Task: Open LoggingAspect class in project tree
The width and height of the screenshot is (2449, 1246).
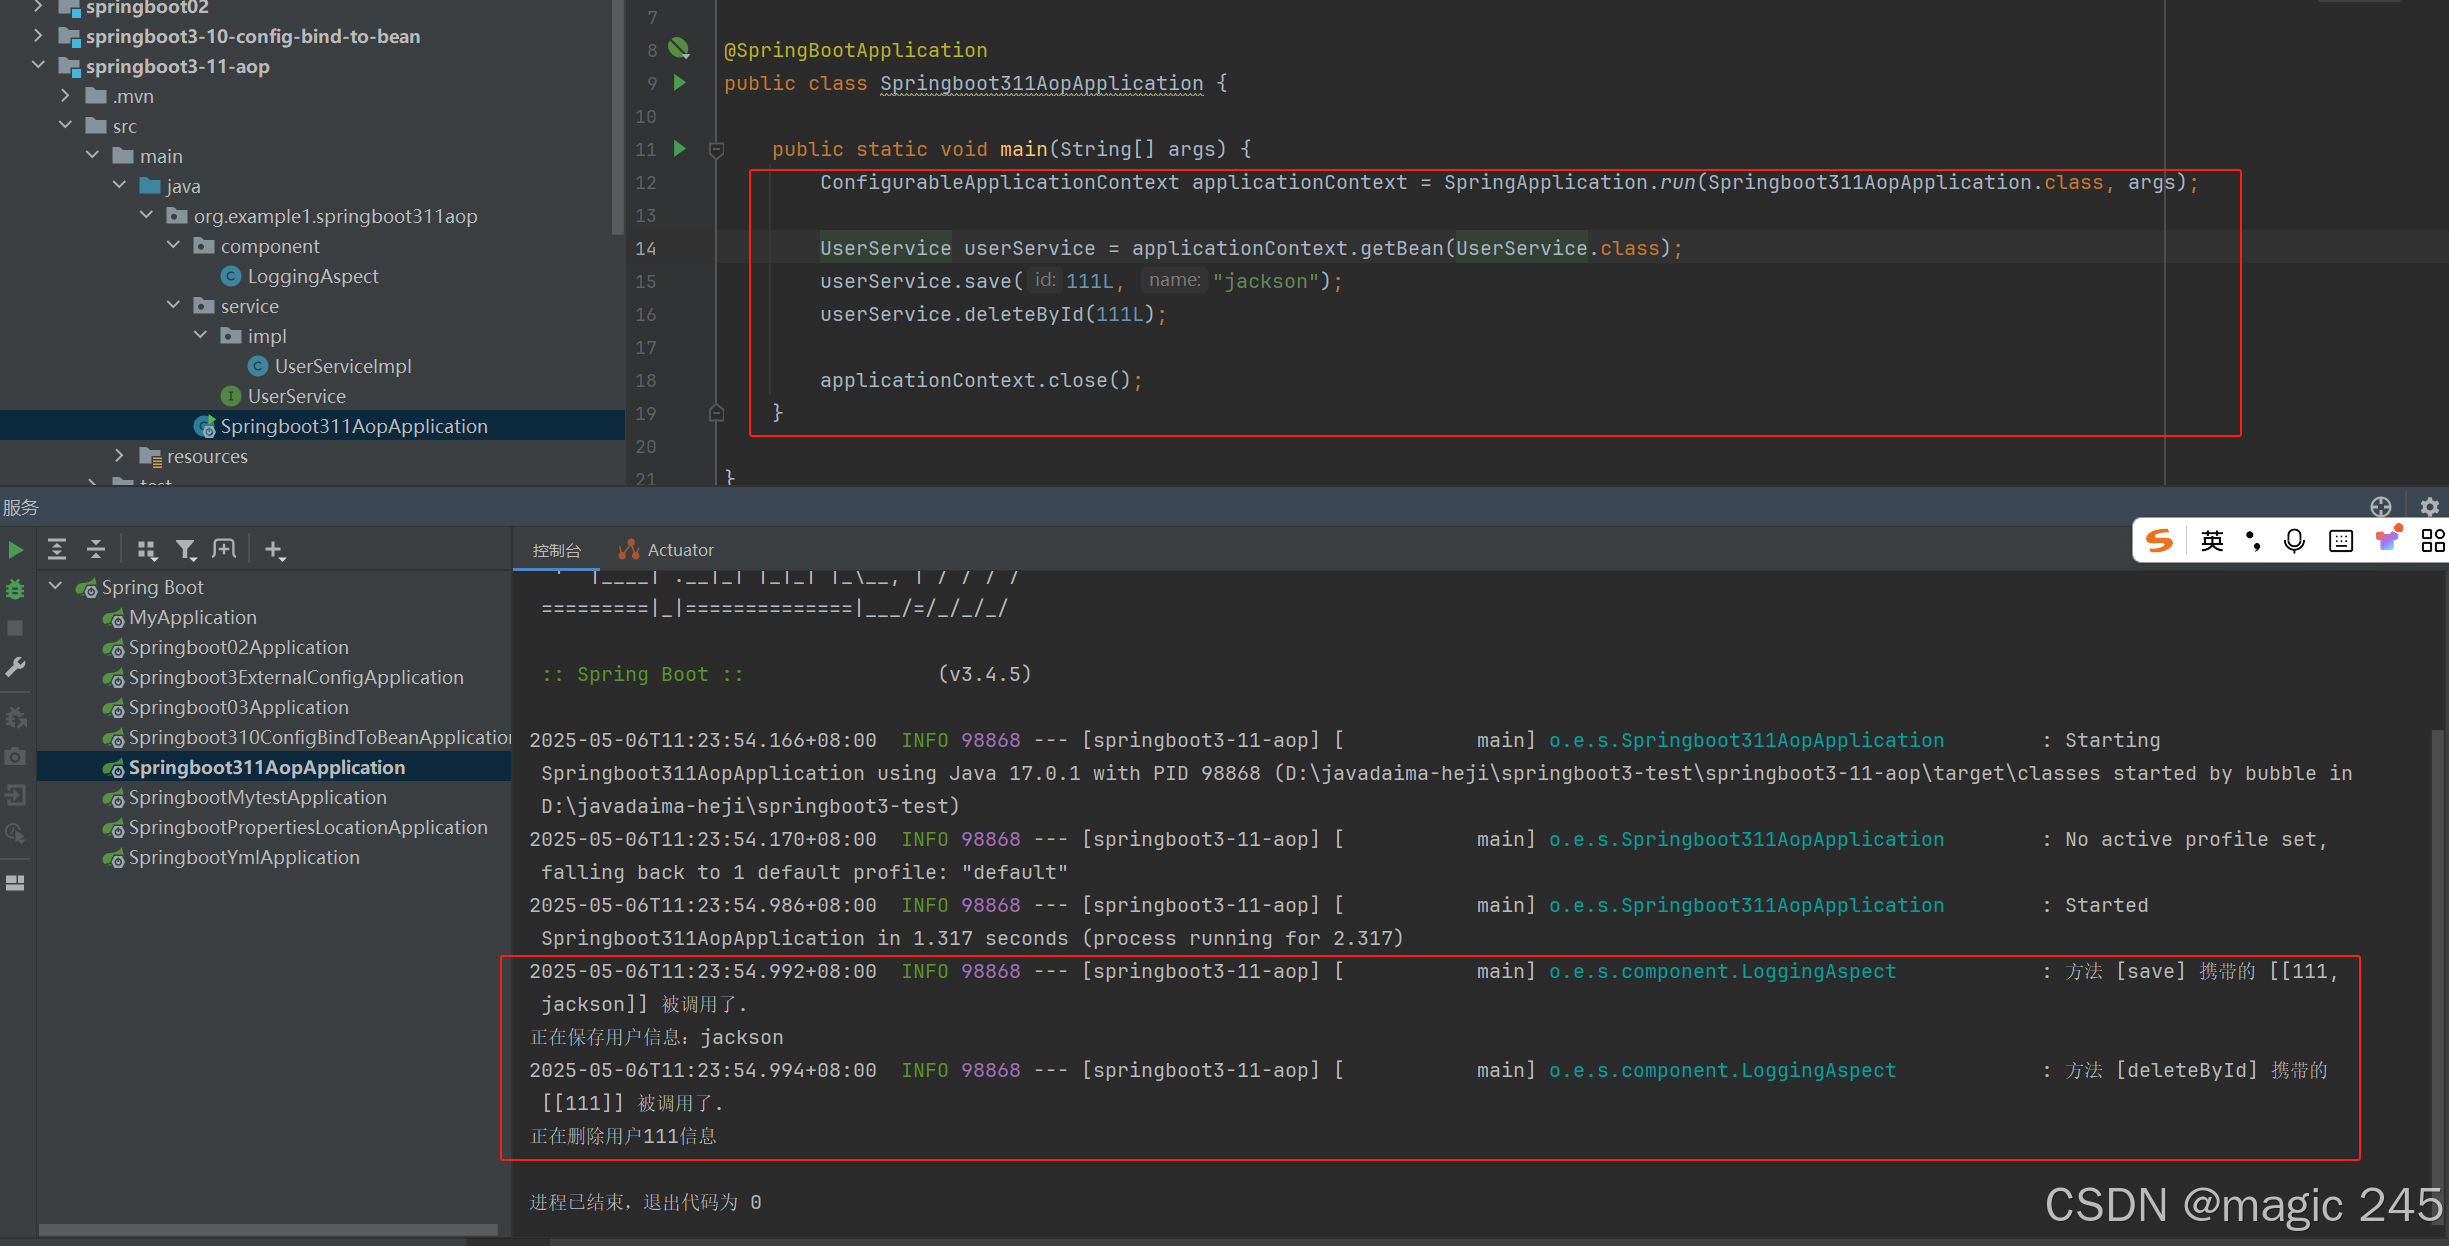Action: (x=312, y=276)
